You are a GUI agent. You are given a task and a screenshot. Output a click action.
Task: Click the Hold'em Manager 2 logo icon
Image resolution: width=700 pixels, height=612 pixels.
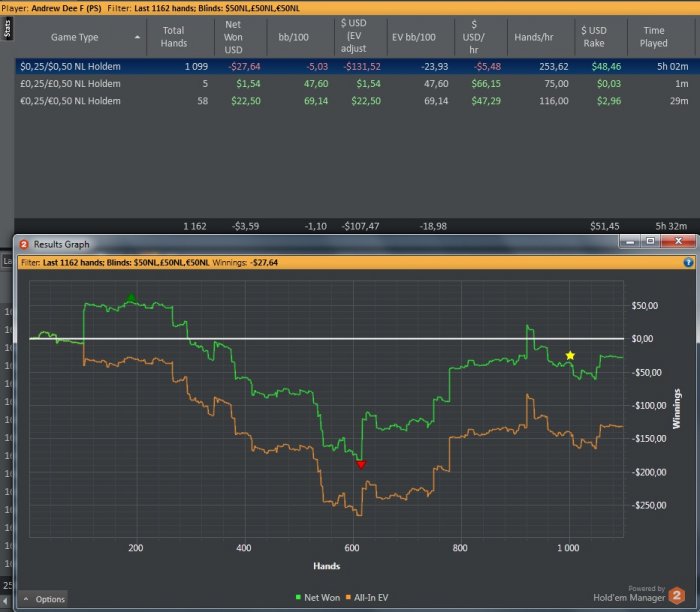(677, 594)
